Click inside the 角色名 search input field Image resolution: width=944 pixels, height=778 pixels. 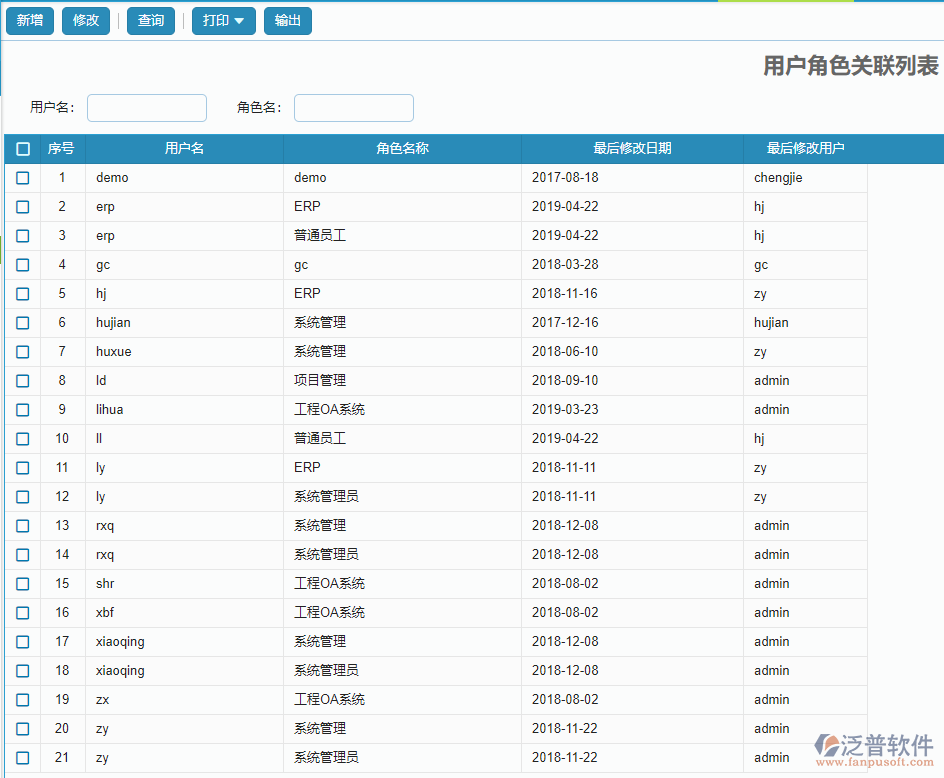coord(353,107)
